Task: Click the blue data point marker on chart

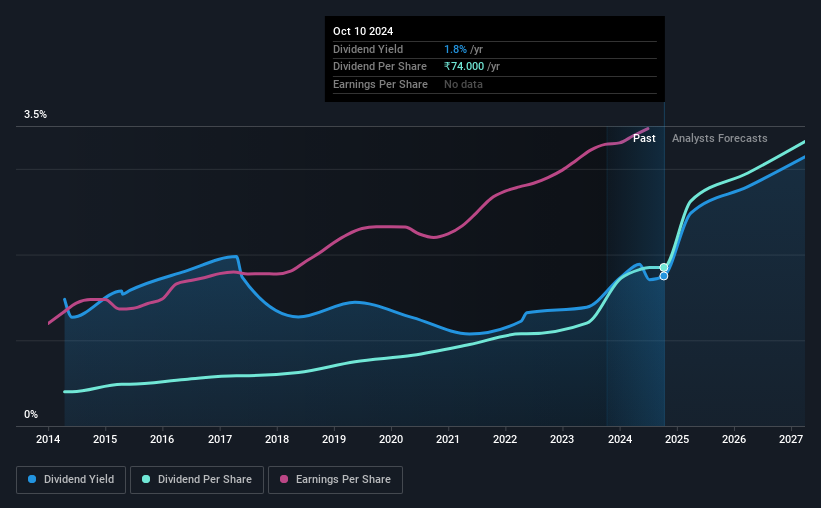Action: click(x=664, y=276)
